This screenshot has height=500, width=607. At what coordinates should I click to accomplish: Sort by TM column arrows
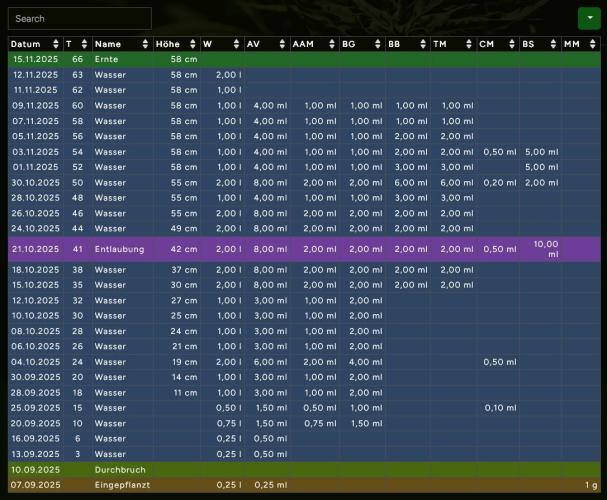click(468, 44)
